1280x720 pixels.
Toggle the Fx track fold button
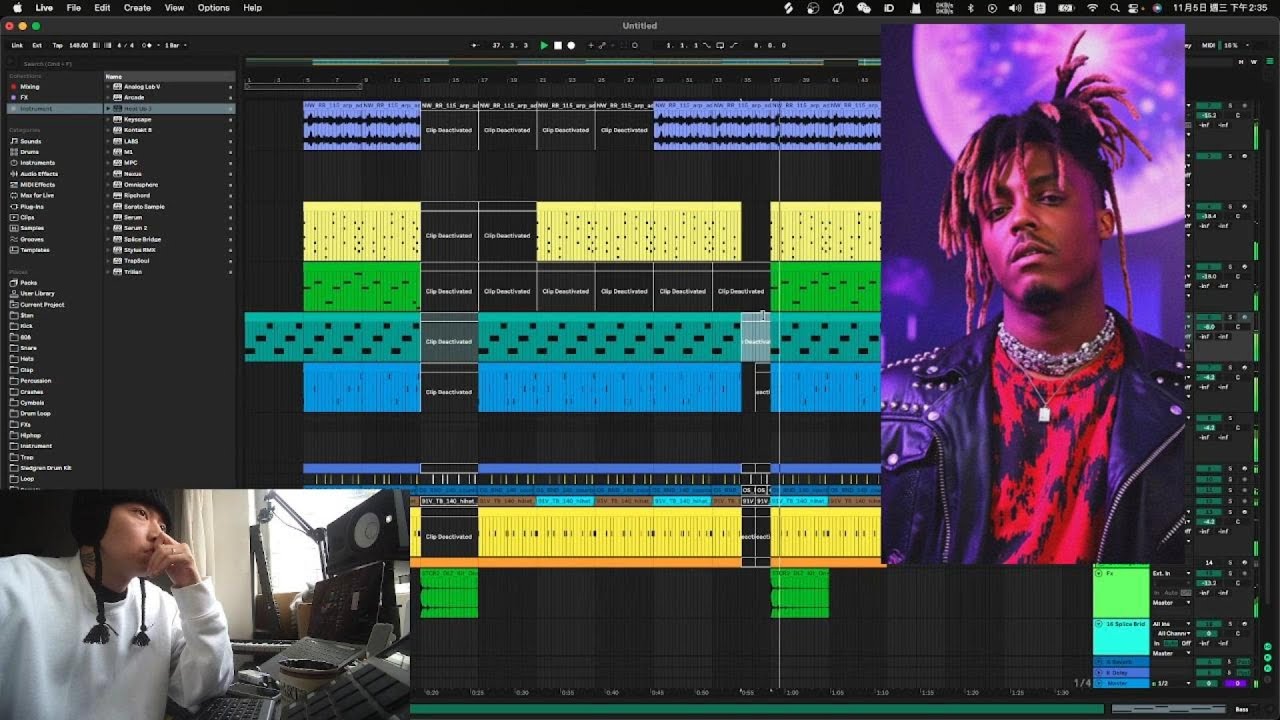coord(1098,573)
